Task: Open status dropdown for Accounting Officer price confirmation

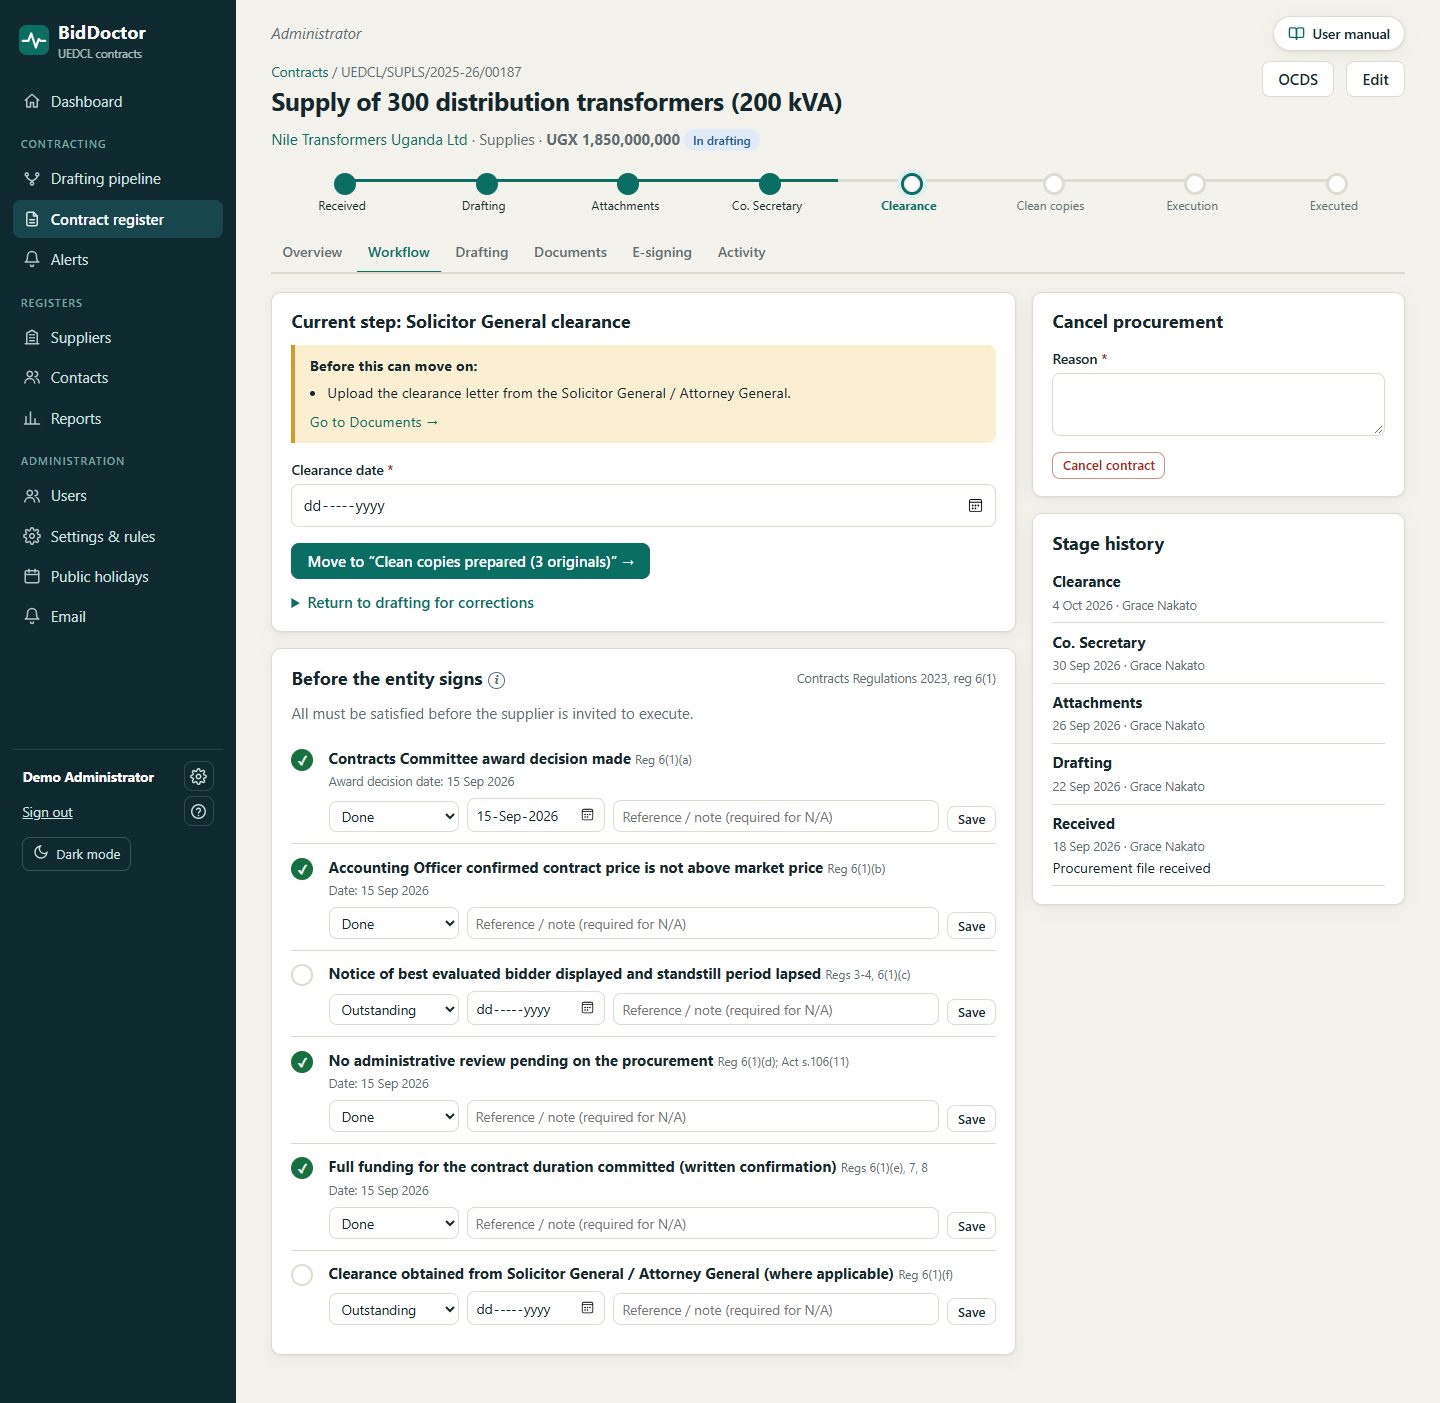Action: pyautogui.click(x=394, y=923)
